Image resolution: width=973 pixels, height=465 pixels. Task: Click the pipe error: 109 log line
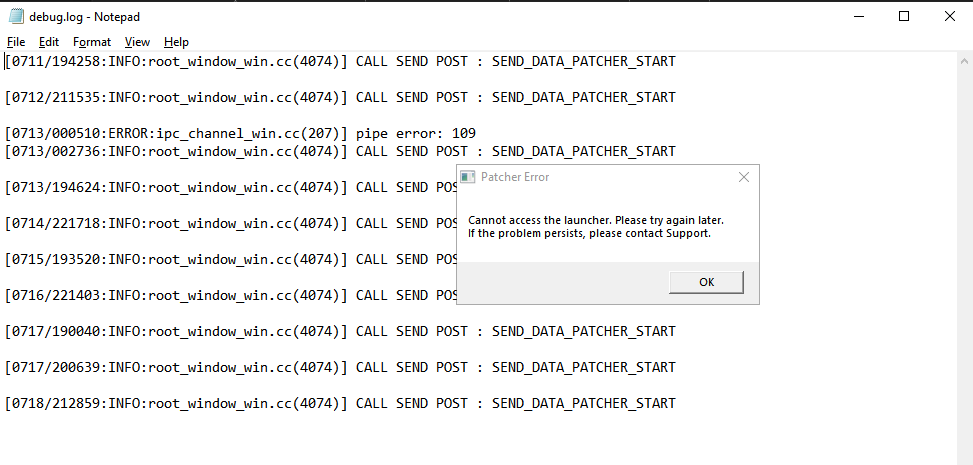[240, 133]
